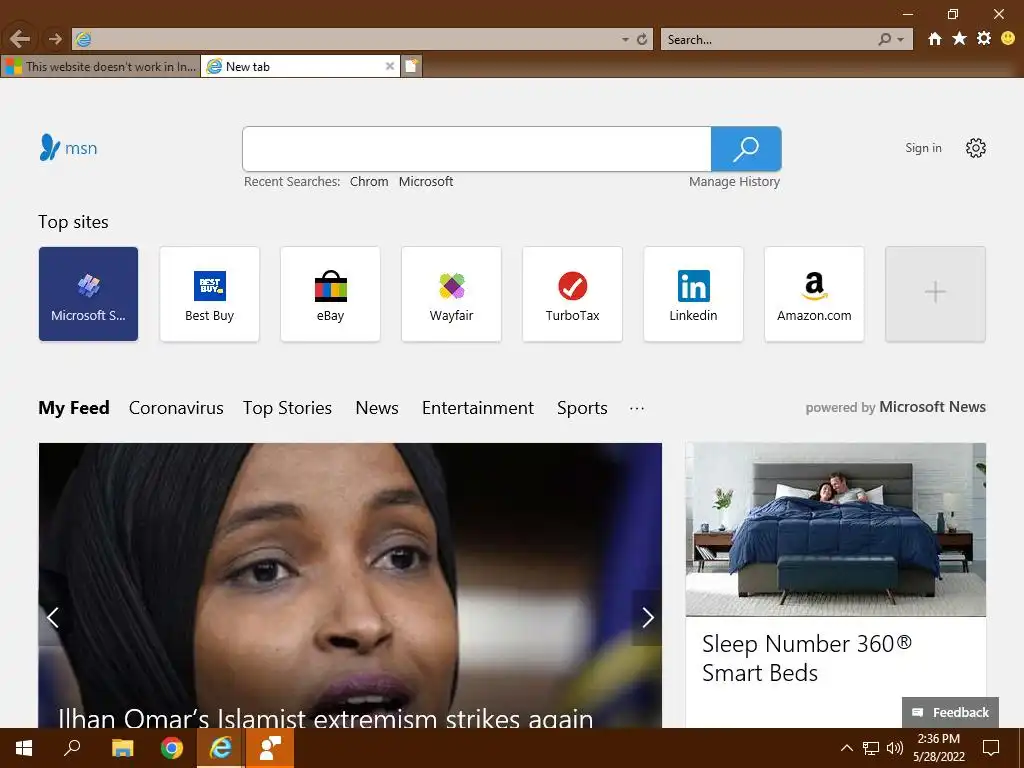
Task: Click the network icon in system tray
Action: (x=871, y=748)
